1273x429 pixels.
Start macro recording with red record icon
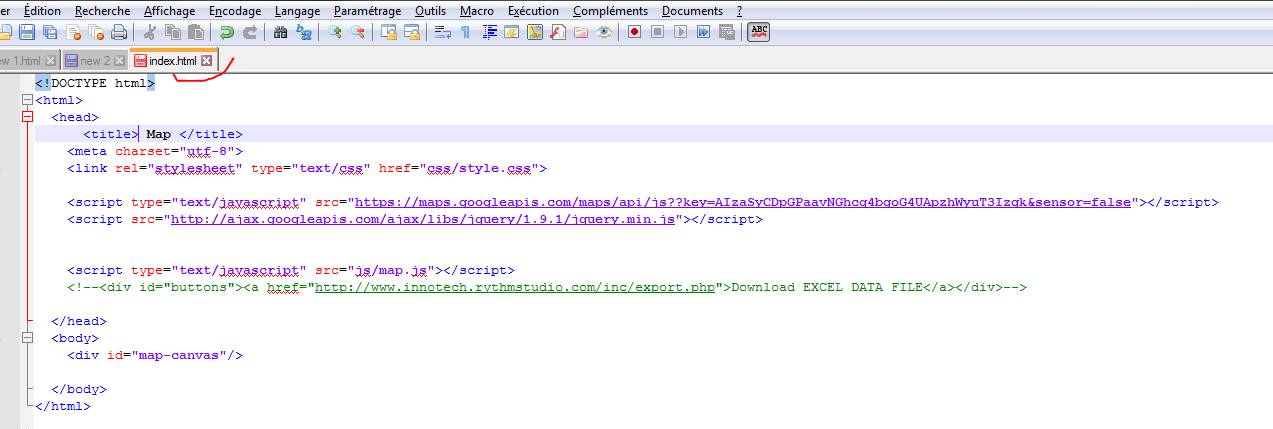[x=634, y=33]
